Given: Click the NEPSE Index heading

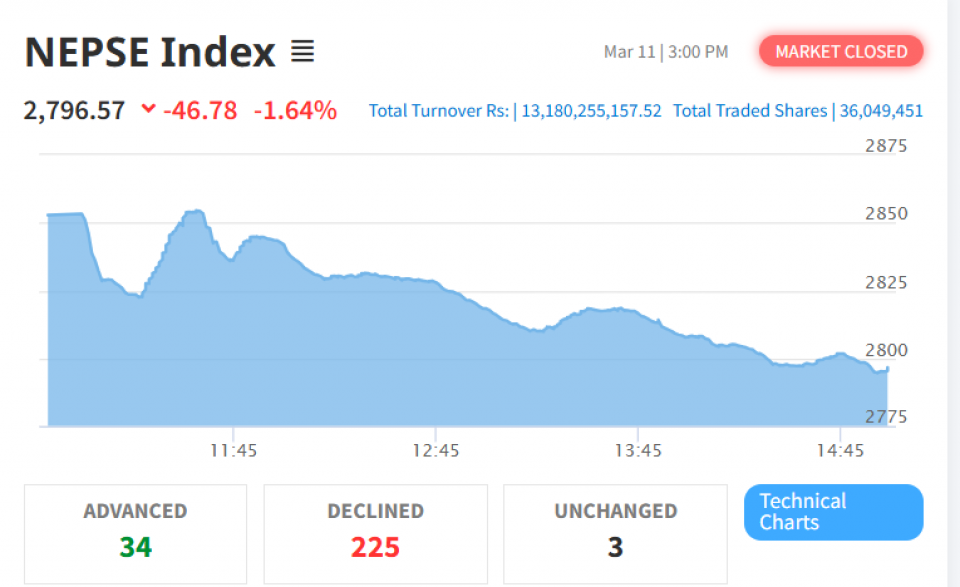Looking at the screenshot, I should pyautogui.click(x=150, y=52).
